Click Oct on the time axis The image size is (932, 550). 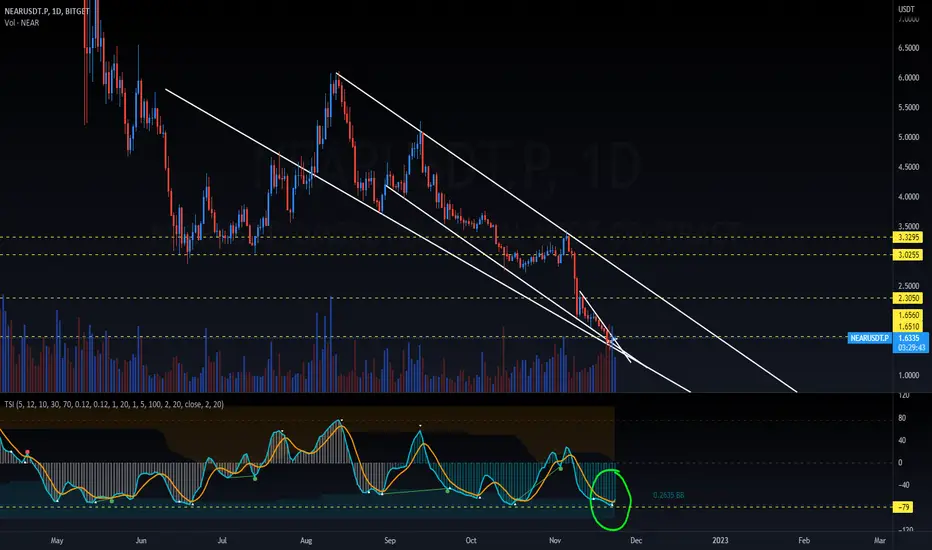click(x=471, y=540)
